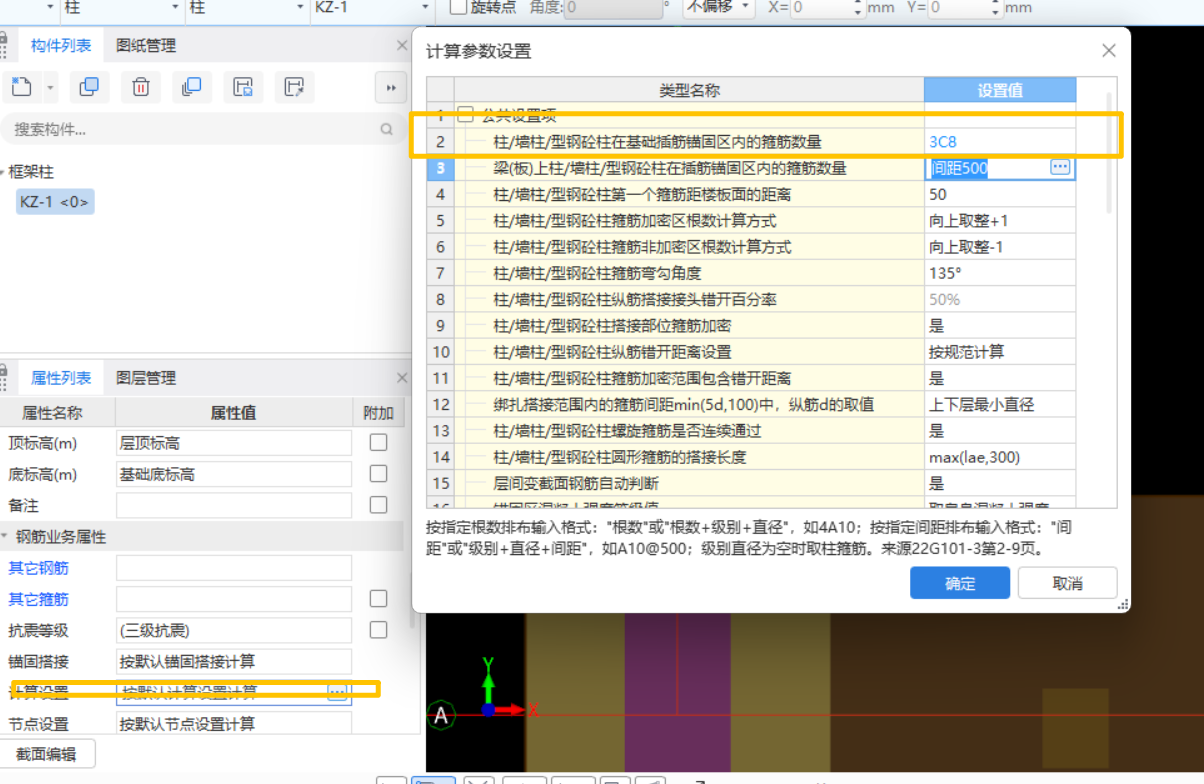Click the 设置值 column header

coord(1000,90)
